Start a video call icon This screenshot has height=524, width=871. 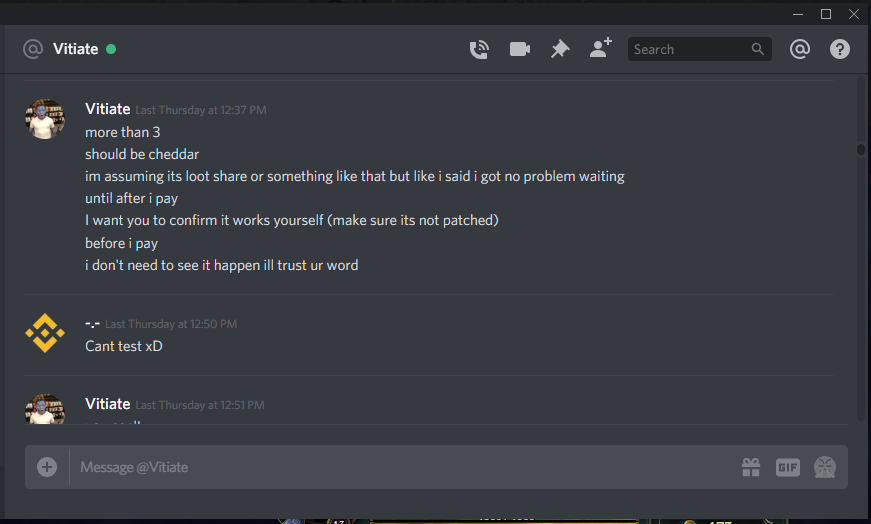519,49
